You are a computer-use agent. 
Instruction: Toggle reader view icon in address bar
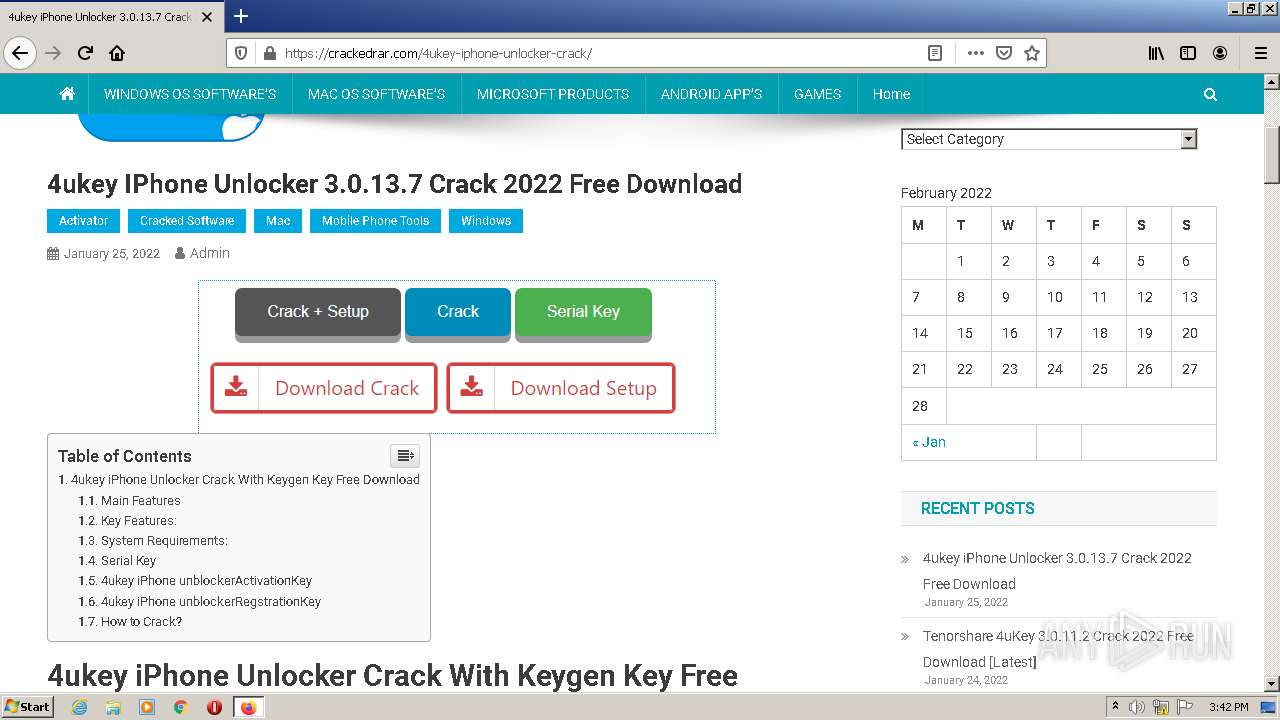[x=935, y=53]
